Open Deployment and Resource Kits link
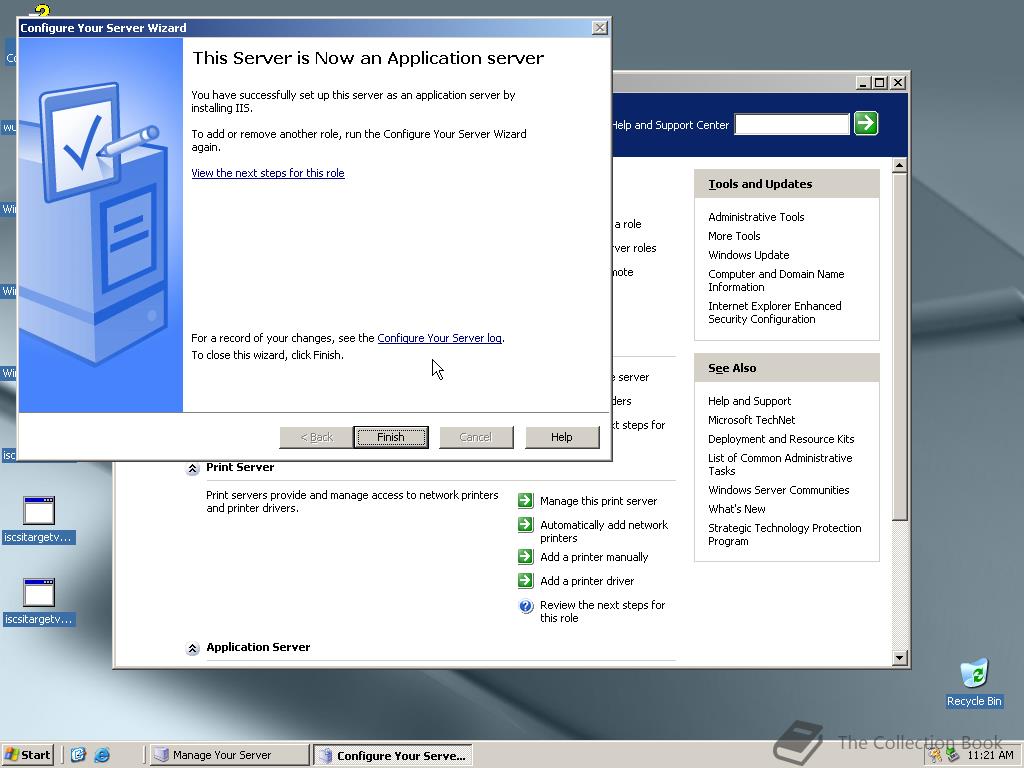This screenshot has height=768, width=1024. [781, 439]
